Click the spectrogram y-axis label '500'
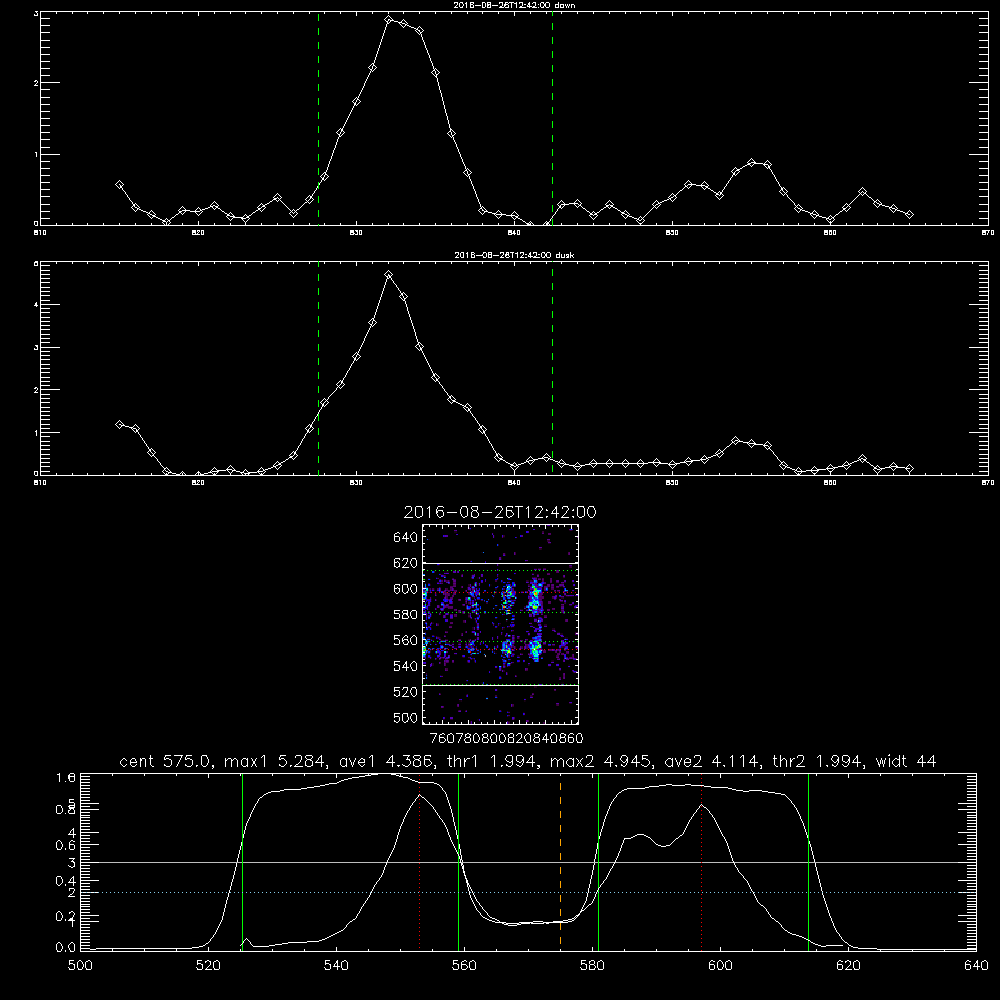 pos(406,717)
